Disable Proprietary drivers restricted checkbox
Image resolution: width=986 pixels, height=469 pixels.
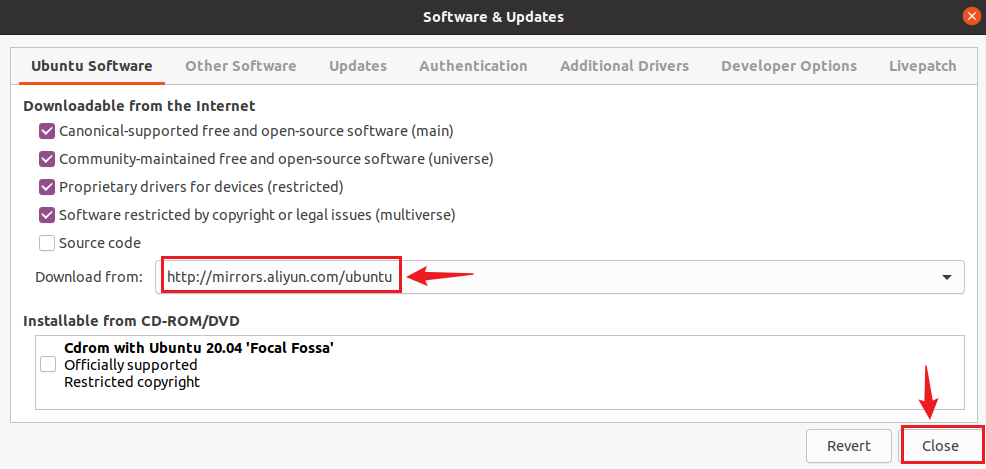[x=47, y=187]
